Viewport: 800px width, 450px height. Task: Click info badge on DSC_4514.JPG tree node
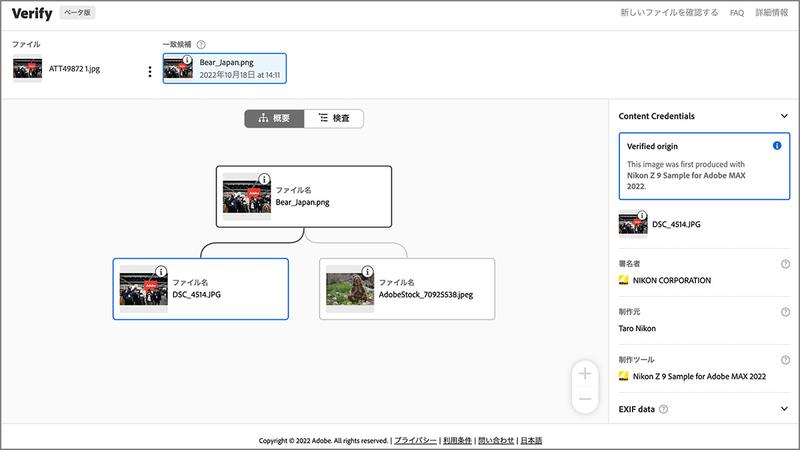tap(161, 271)
